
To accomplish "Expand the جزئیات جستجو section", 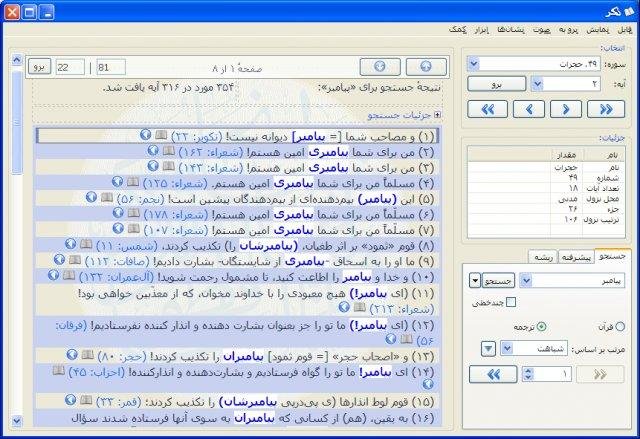I will [x=439, y=116].
